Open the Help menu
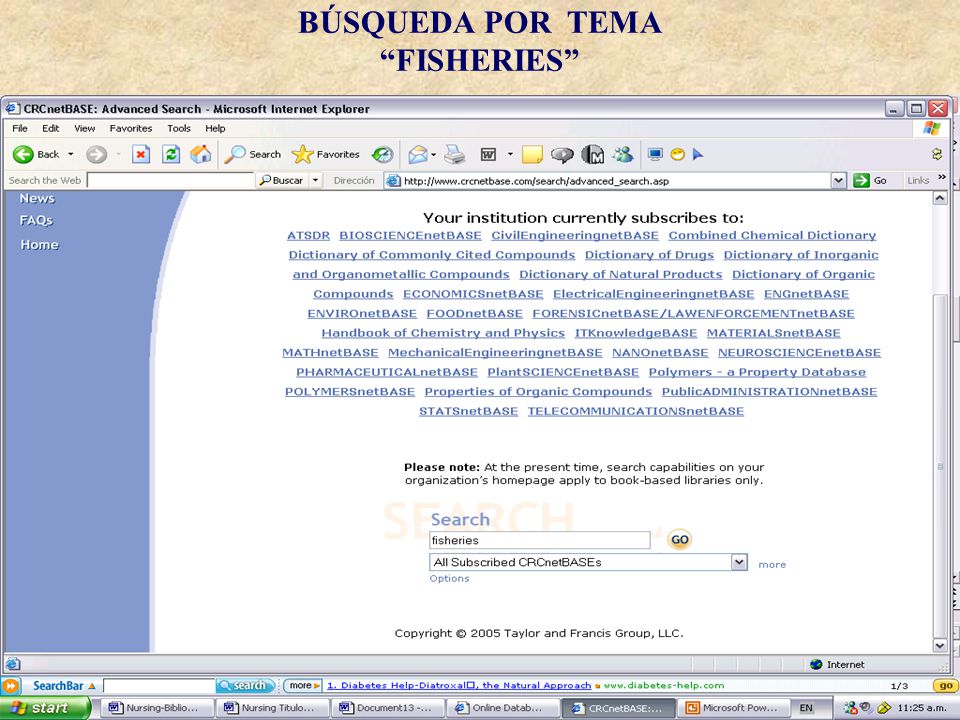The image size is (960, 720). pyautogui.click(x=215, y=129)
